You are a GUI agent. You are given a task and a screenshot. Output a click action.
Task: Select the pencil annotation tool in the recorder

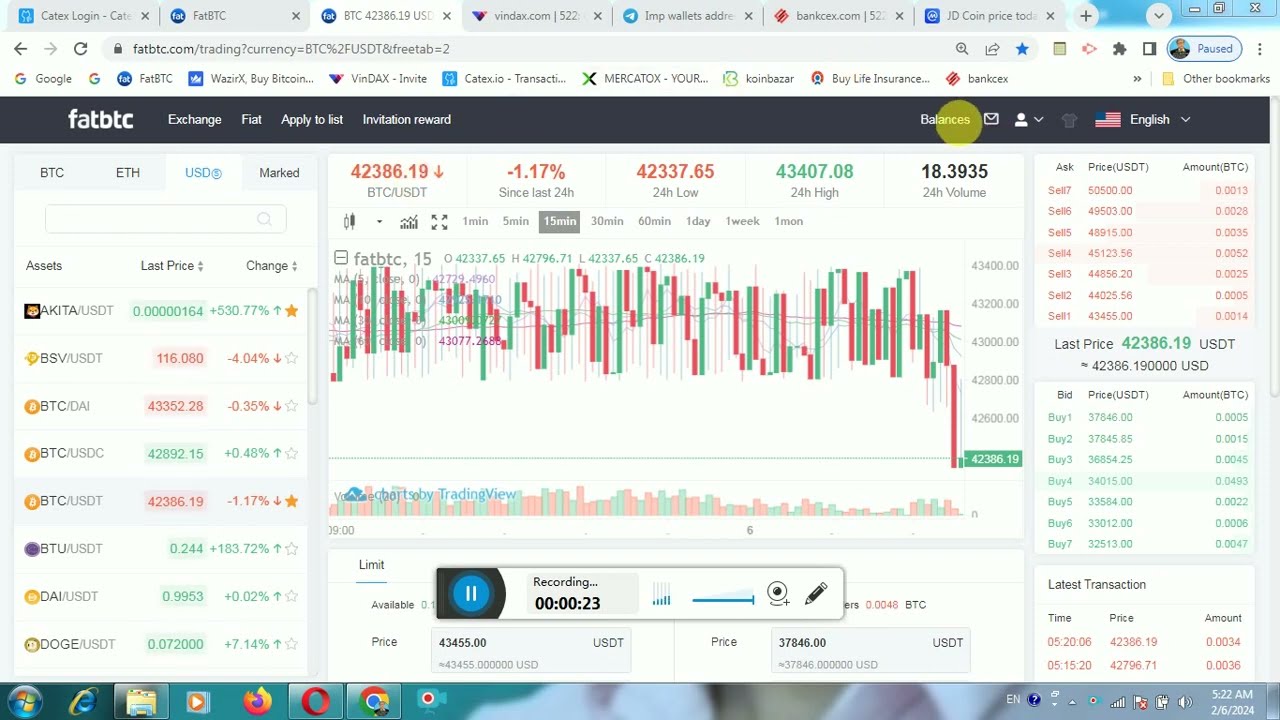click(x=816, y=594)
